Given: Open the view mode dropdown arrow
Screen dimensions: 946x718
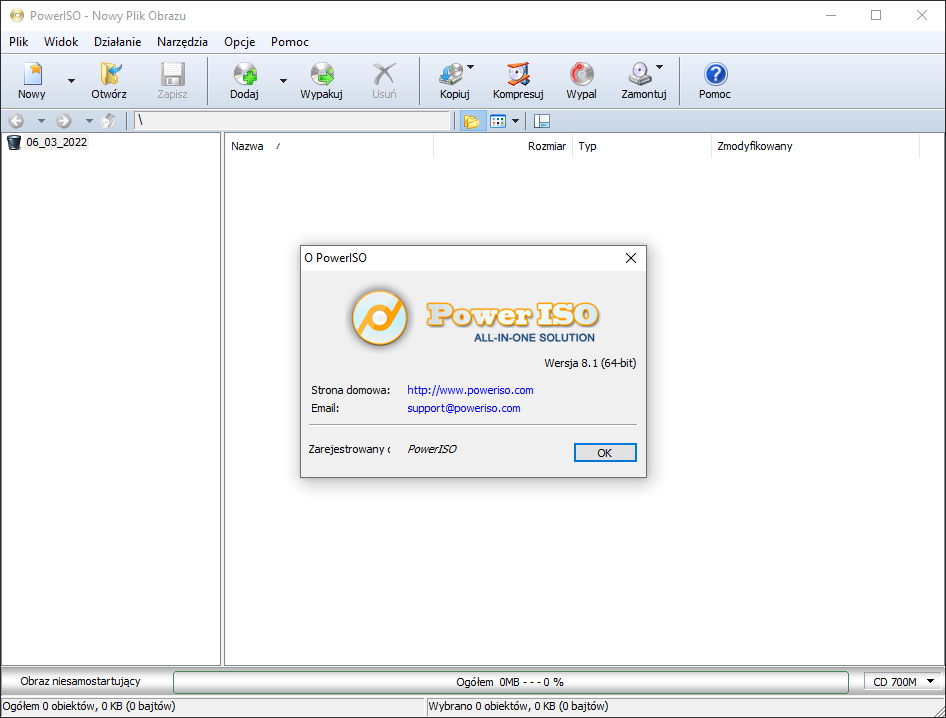Looking at the screenshot, I should (x=515, y=121).
